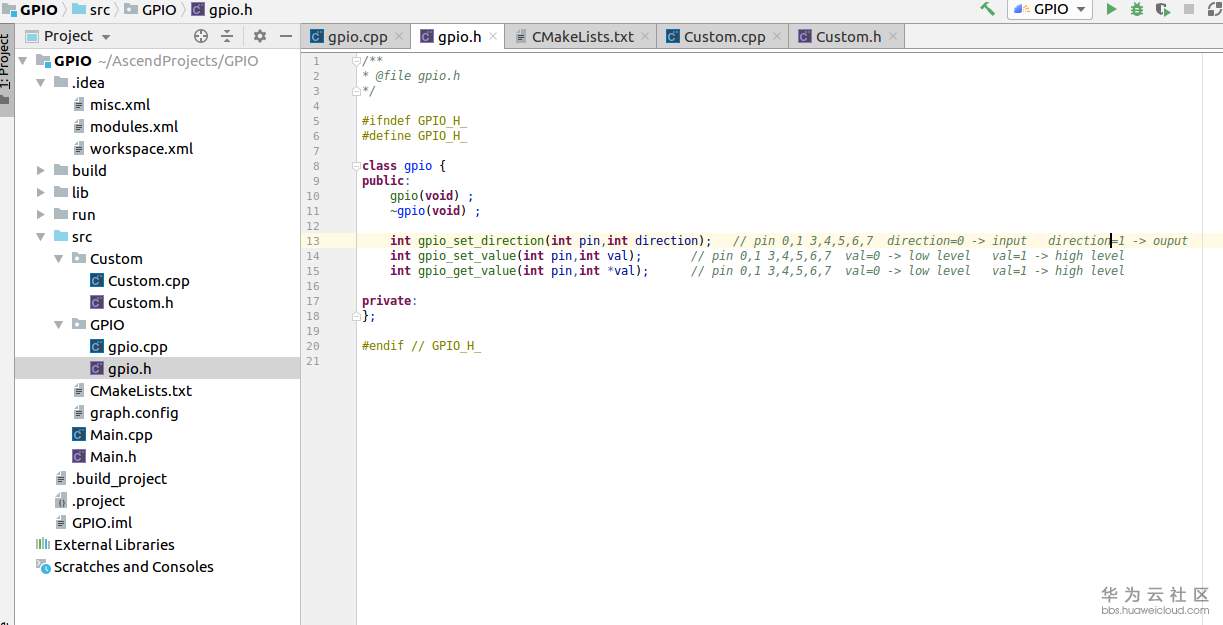This screenshot has height=625, width=1223.
Task: Close the Custom.h tab
Action: point(894,37)
